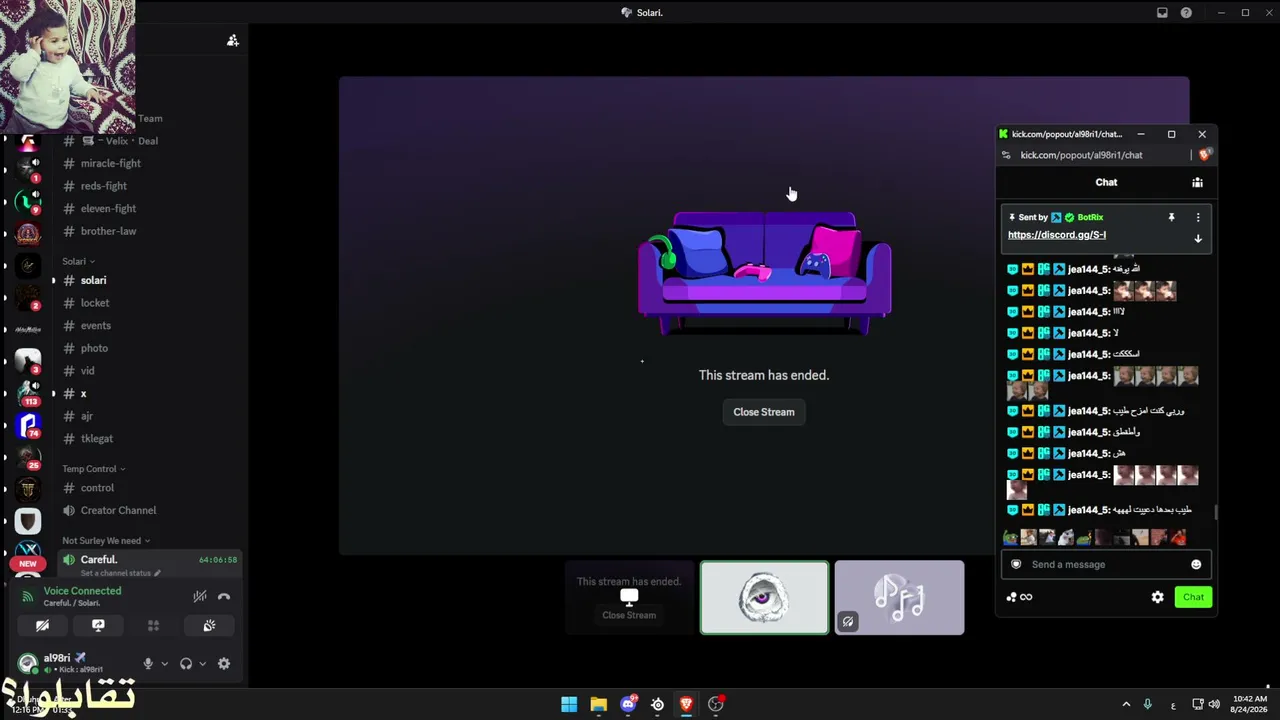The image size is (1280, 720).
Task: Open Kick chat settings gear
Action: pos(1157,597)
